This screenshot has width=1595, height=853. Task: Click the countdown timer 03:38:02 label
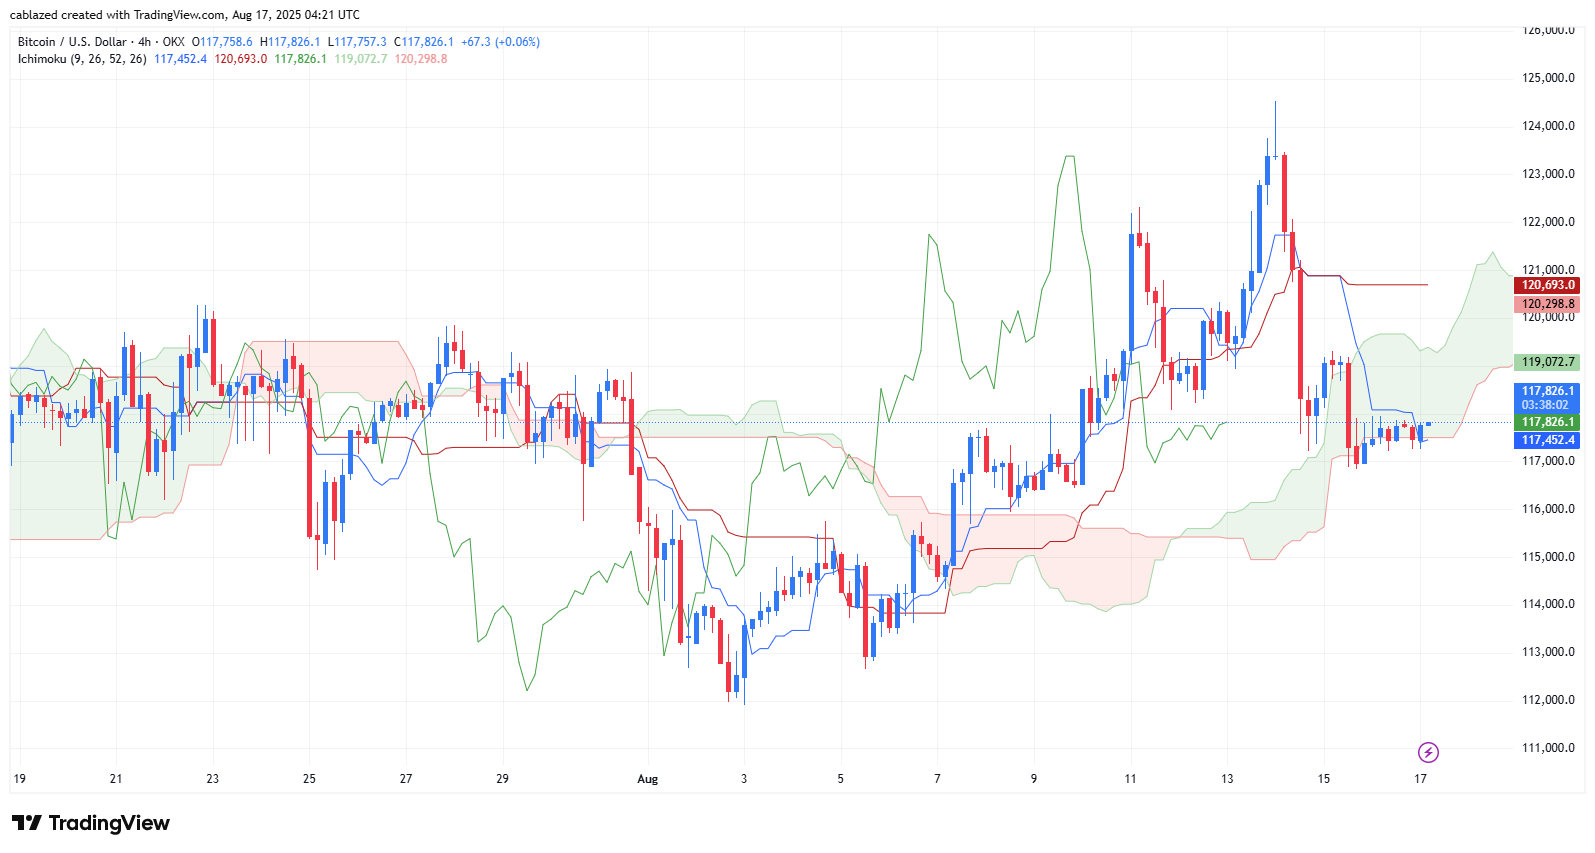point(1547,405)
